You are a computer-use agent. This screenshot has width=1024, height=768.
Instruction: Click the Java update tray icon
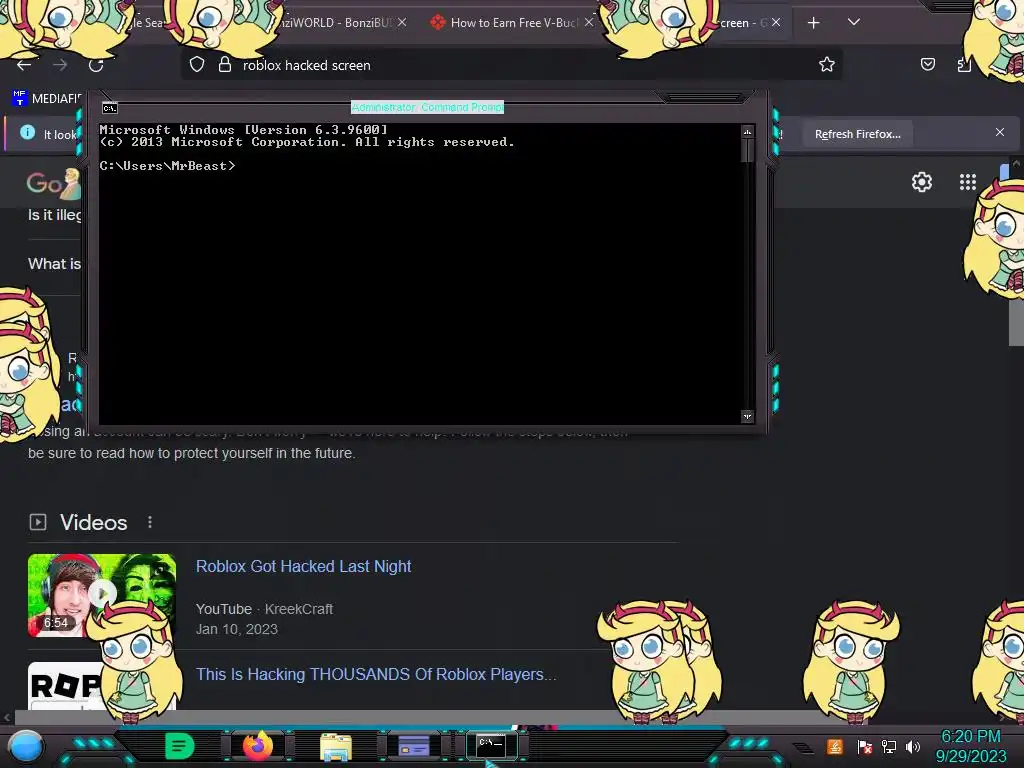pos(835,746)
